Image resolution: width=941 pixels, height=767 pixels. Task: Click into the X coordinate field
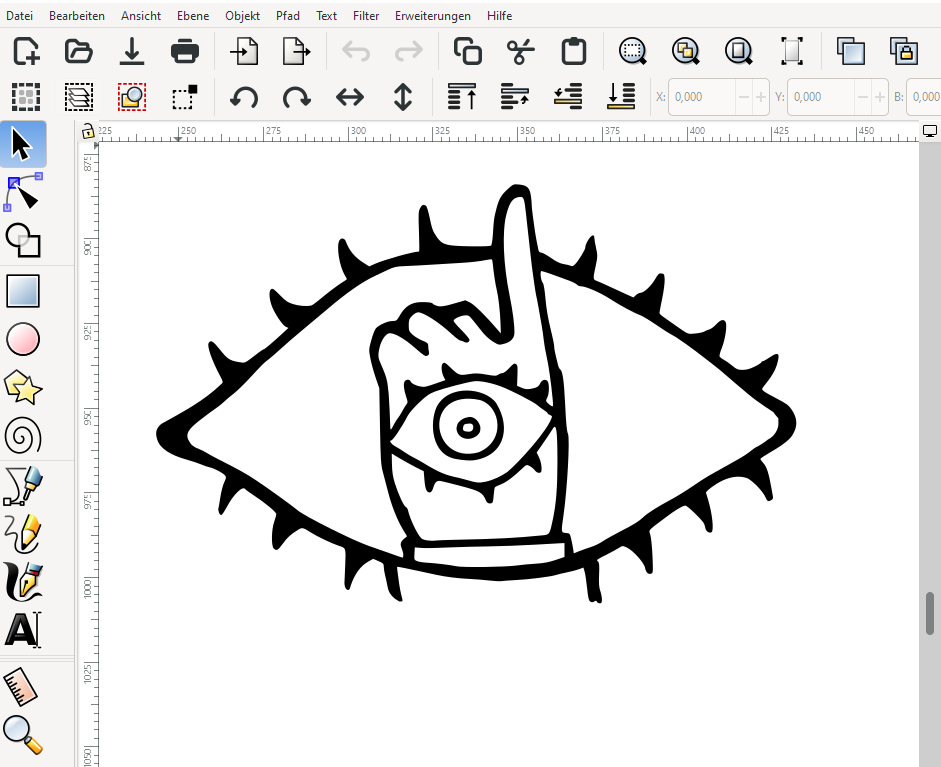point(702,97)
